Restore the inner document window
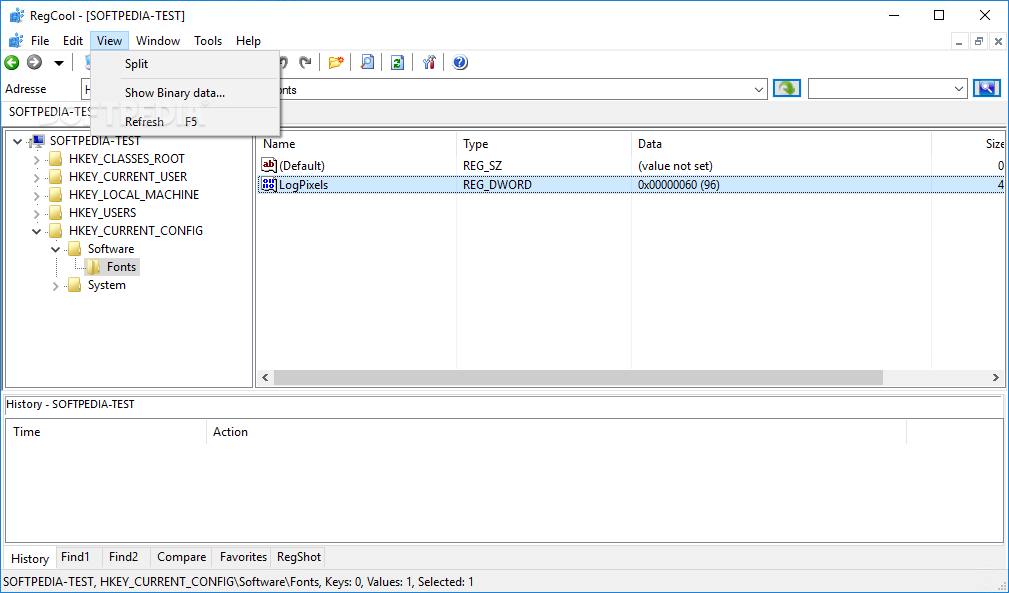 [x=979, y=41]
